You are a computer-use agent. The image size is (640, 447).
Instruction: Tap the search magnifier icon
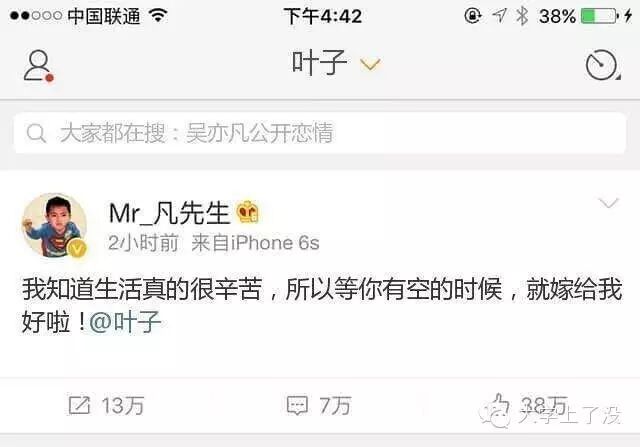36,133
